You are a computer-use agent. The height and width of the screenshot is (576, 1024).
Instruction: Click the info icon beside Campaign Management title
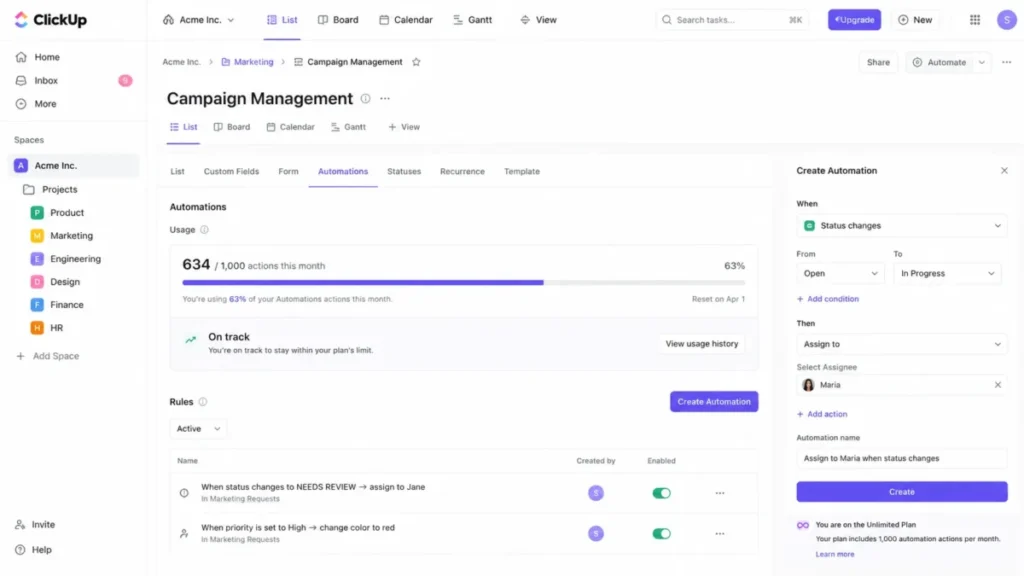tap(366, 99)
